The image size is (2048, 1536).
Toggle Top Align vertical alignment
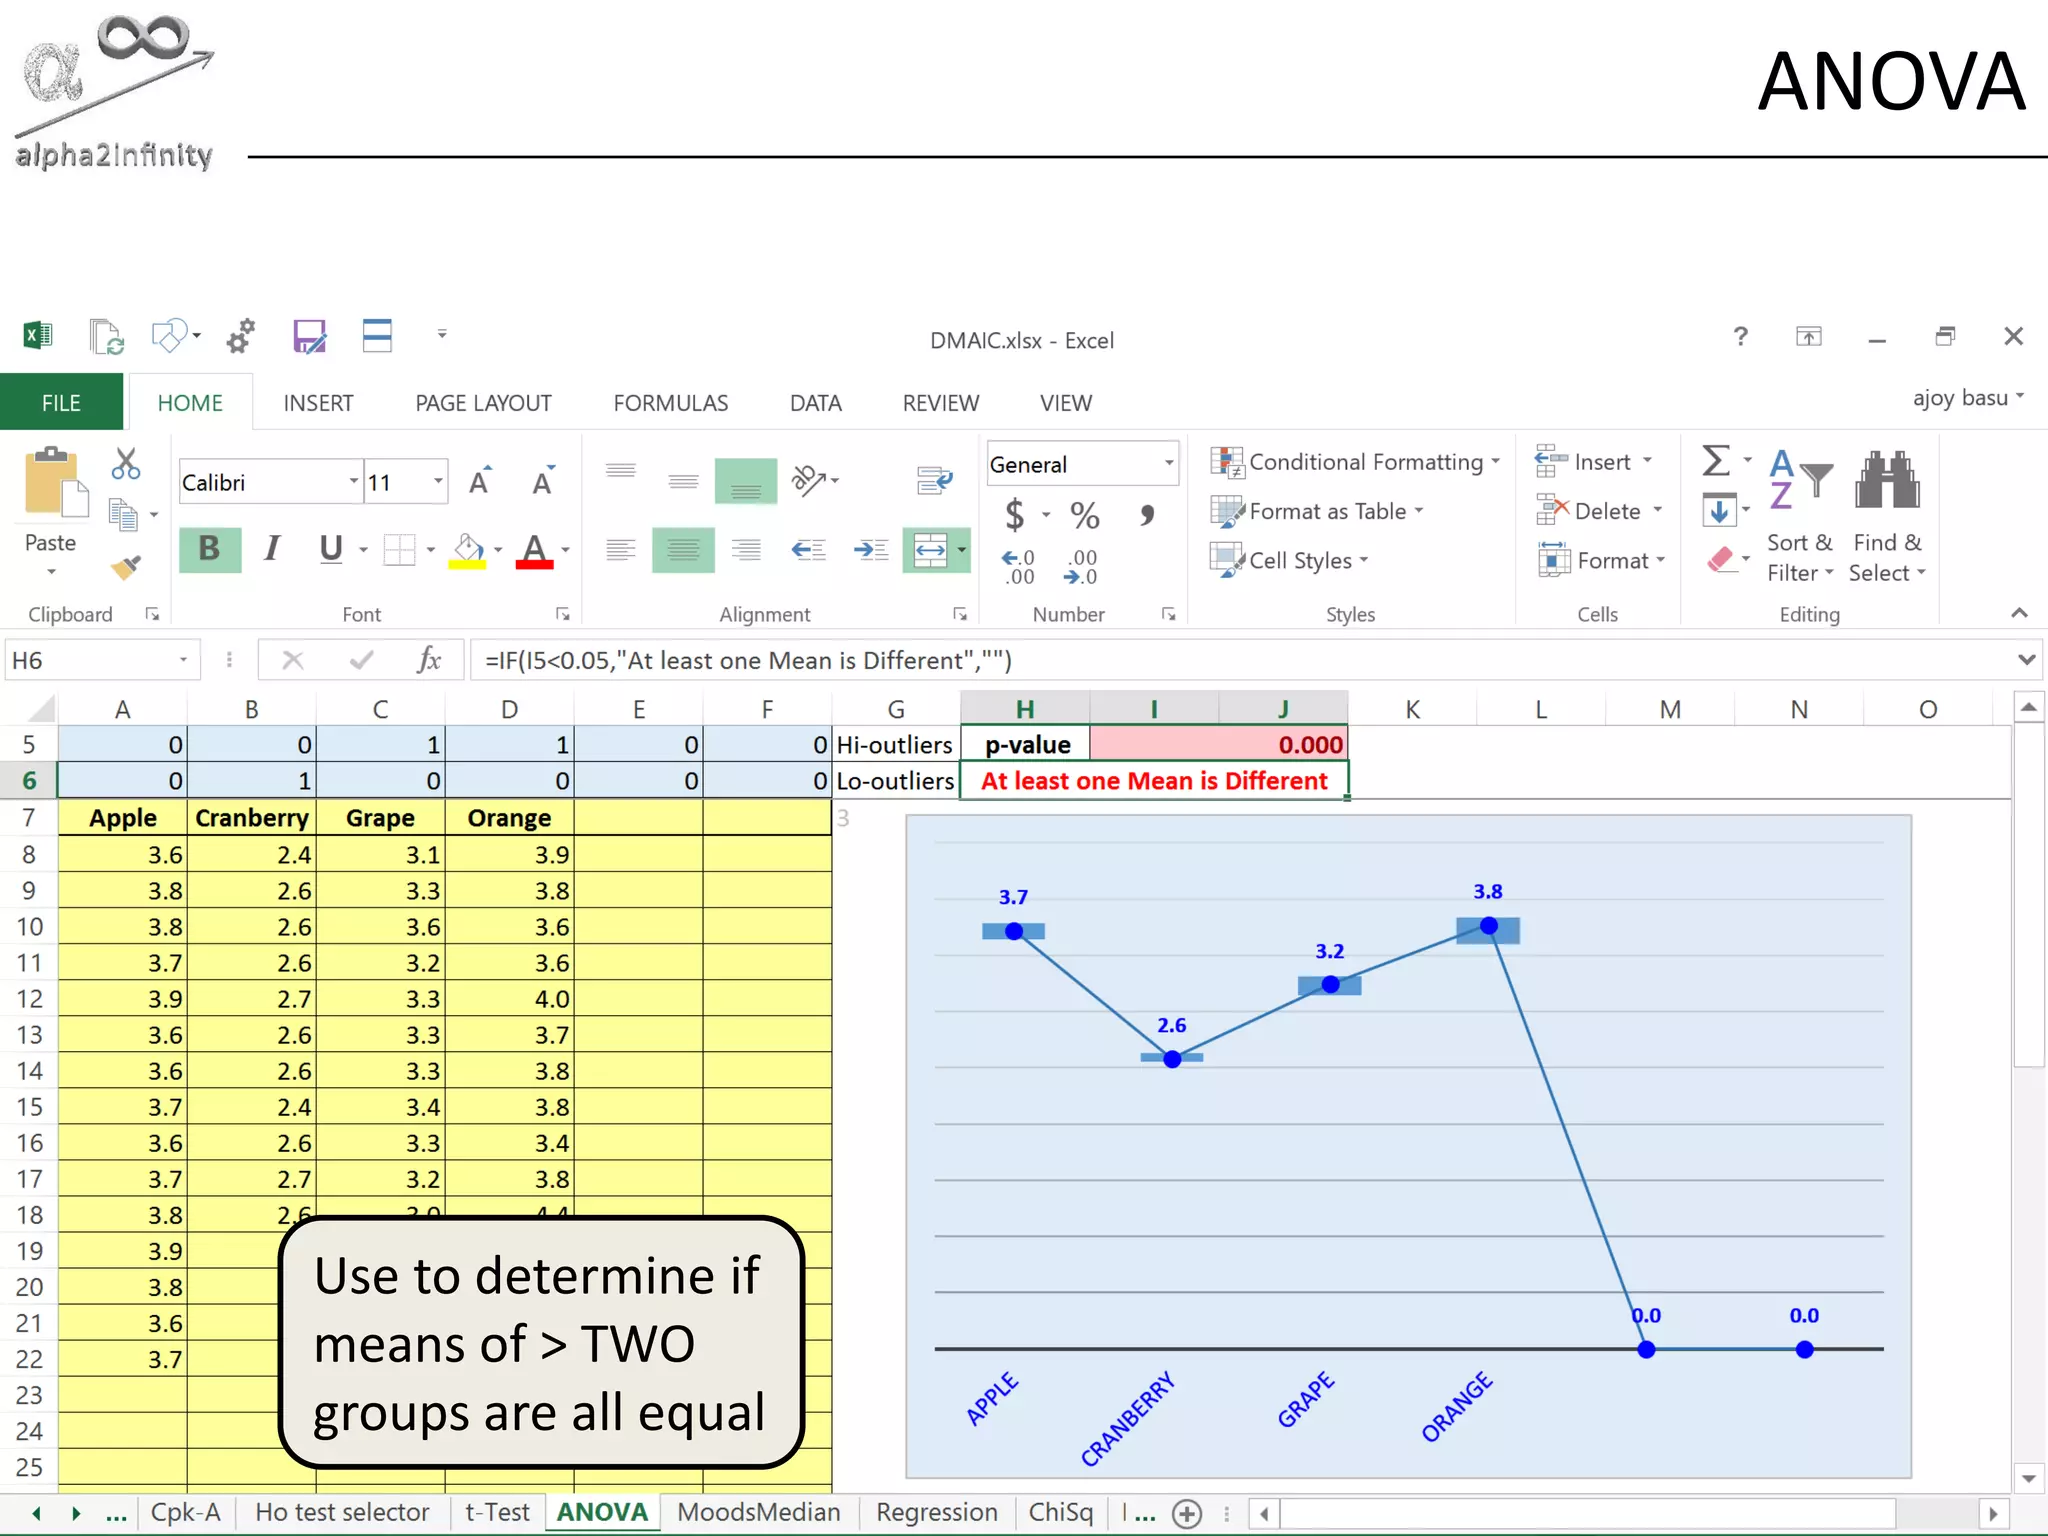(x=621, y=472)
